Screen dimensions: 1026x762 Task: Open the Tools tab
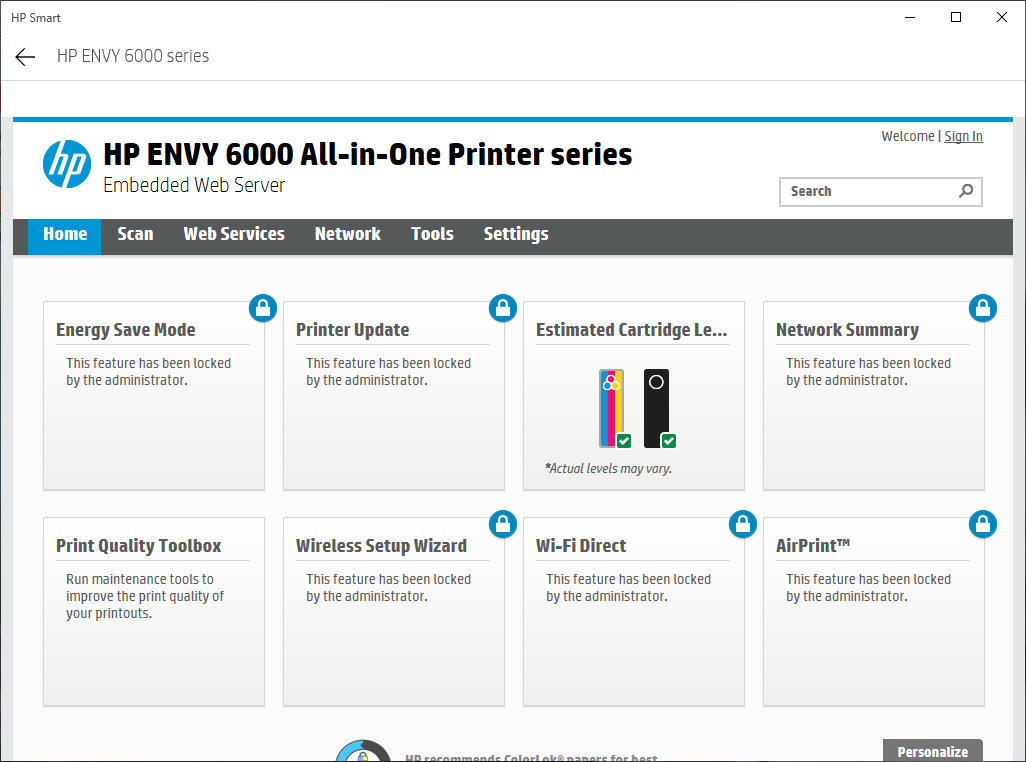pos(432,234)
